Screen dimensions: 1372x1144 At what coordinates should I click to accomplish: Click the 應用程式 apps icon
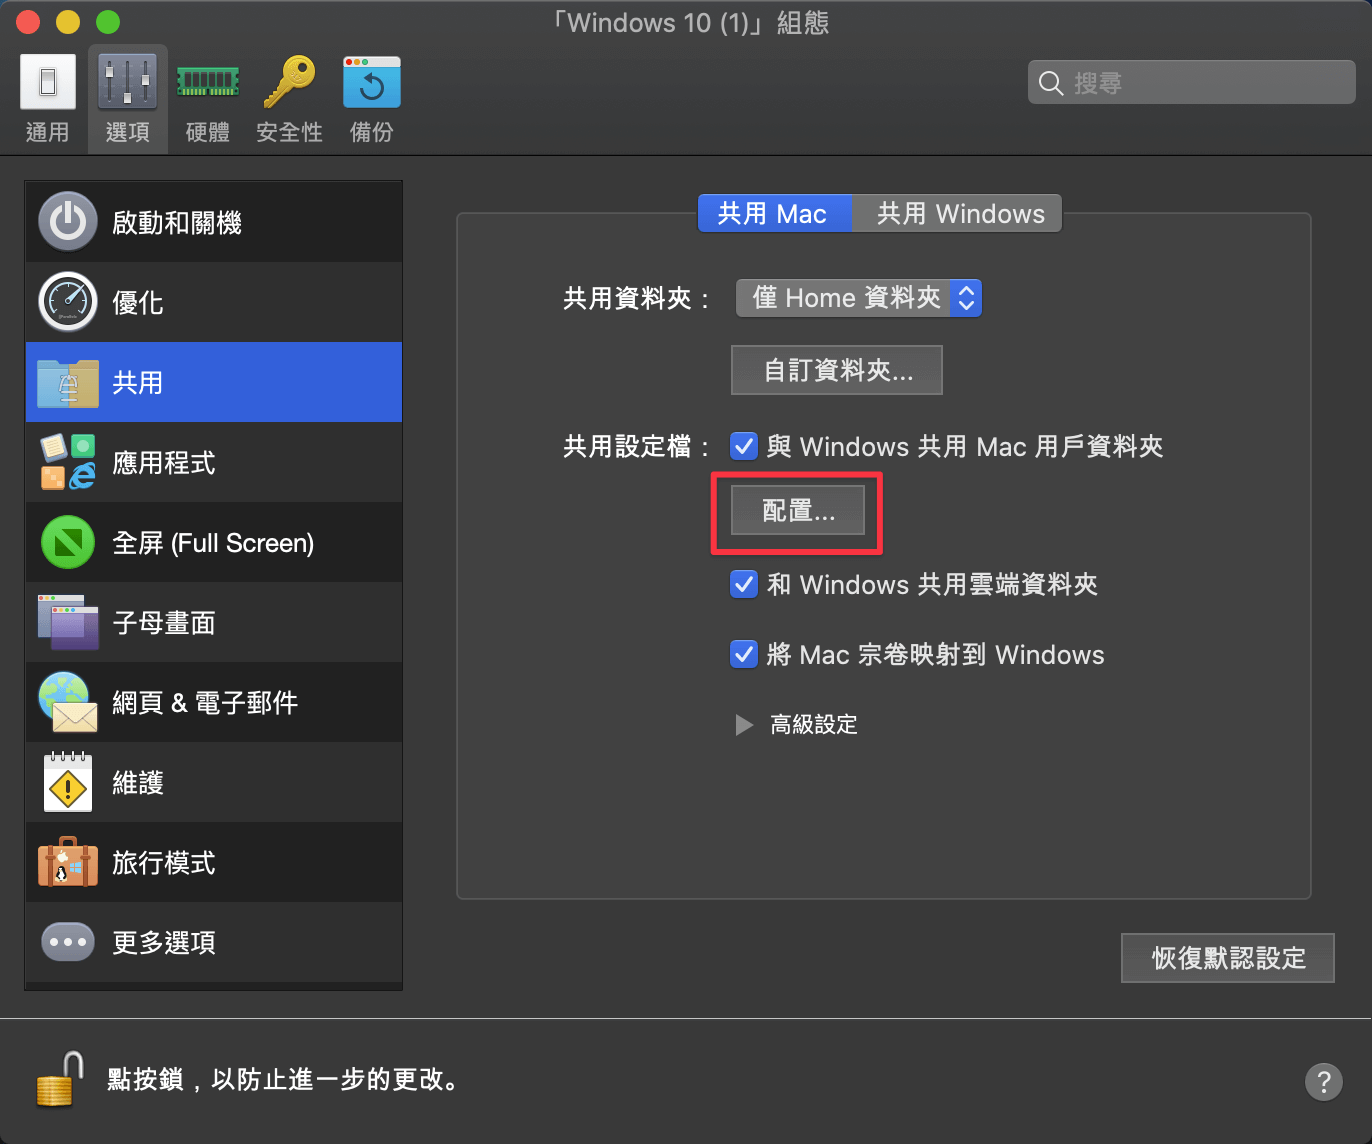(68, 462)
